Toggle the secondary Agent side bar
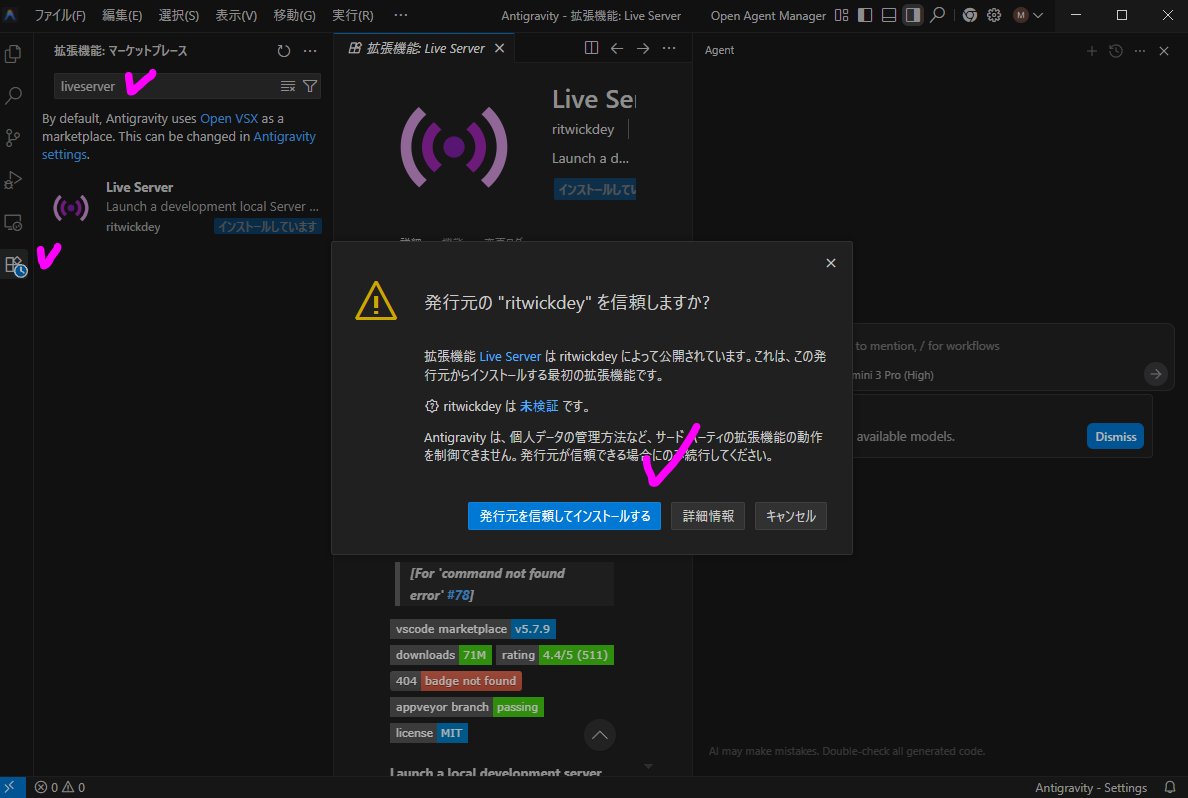Screen dimensions: 1188x798 [x=912, y=16]
